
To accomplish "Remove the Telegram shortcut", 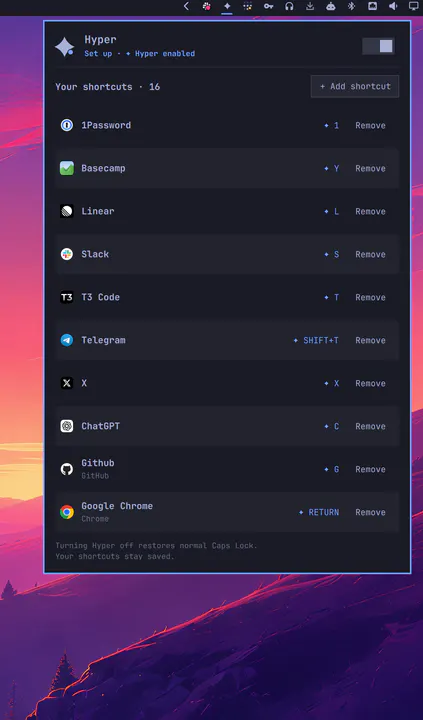I will (x=370, y=340).
